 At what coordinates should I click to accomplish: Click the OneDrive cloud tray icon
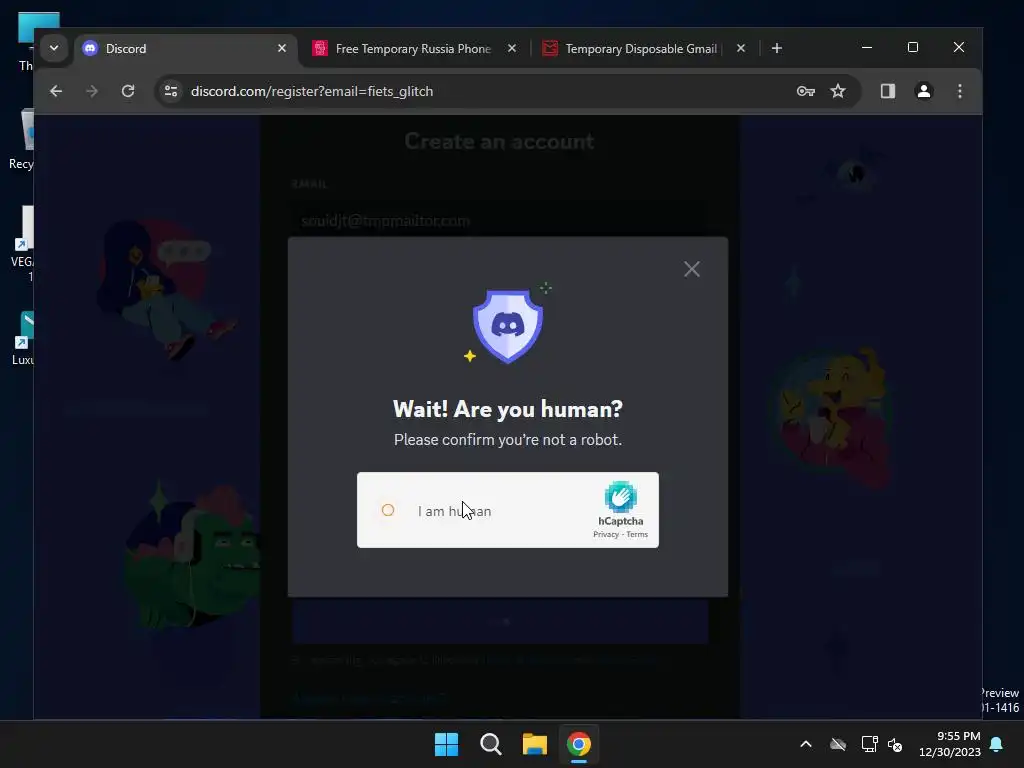click(838, 744)
